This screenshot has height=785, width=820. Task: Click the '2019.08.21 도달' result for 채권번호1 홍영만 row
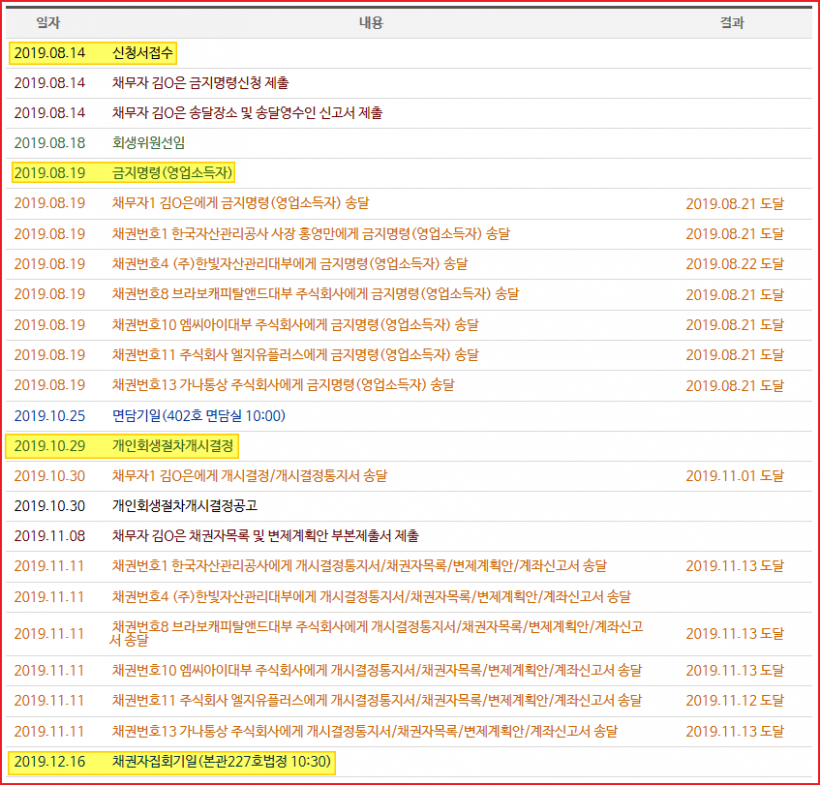(735, 234)
